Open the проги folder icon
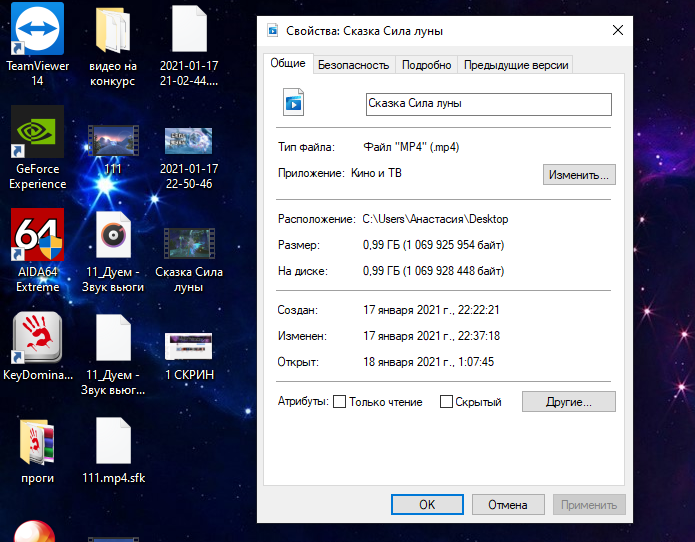Viewport: 695px width, 542px height. [37, 442]
